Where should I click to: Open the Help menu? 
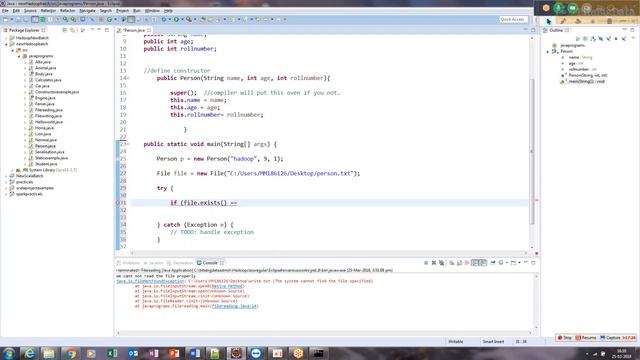click(168, 11)
